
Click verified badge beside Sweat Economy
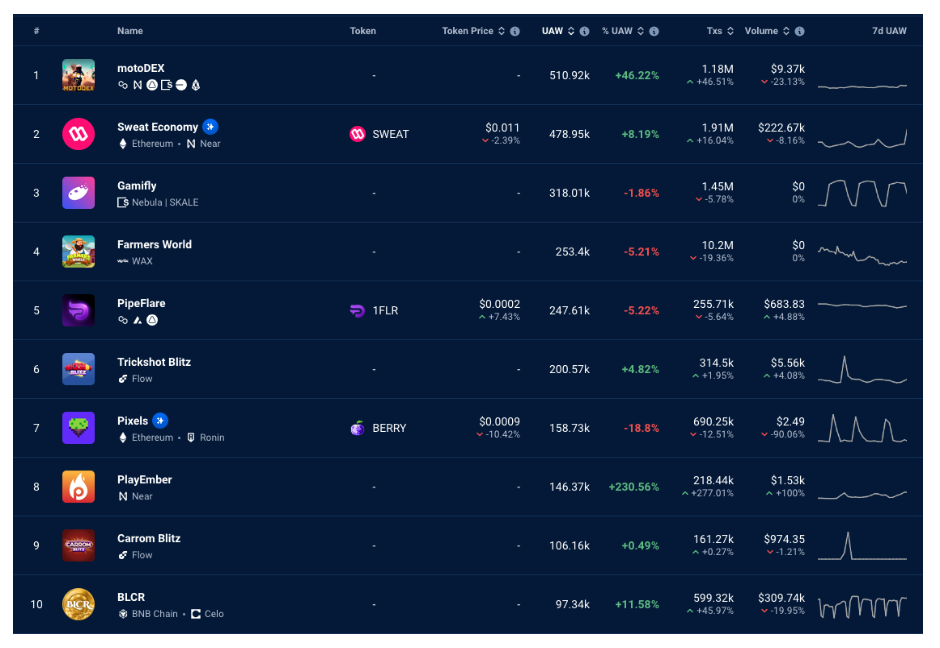(x=210, y=127)
